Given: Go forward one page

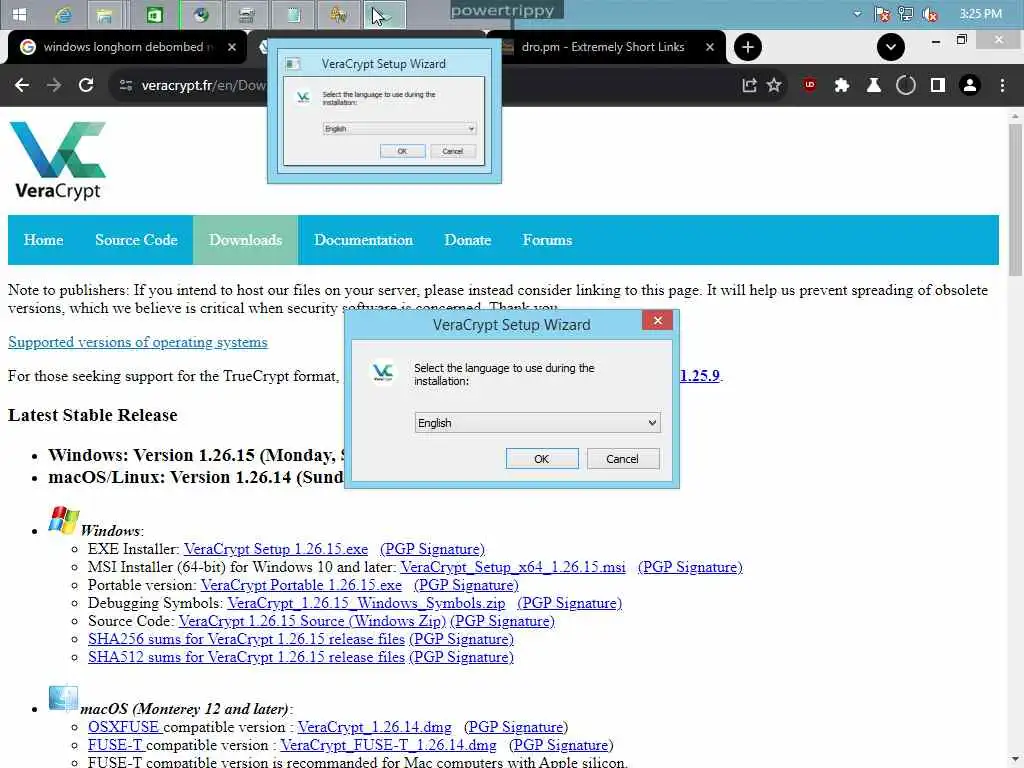Looking at the screenshot, I should 54,85.
